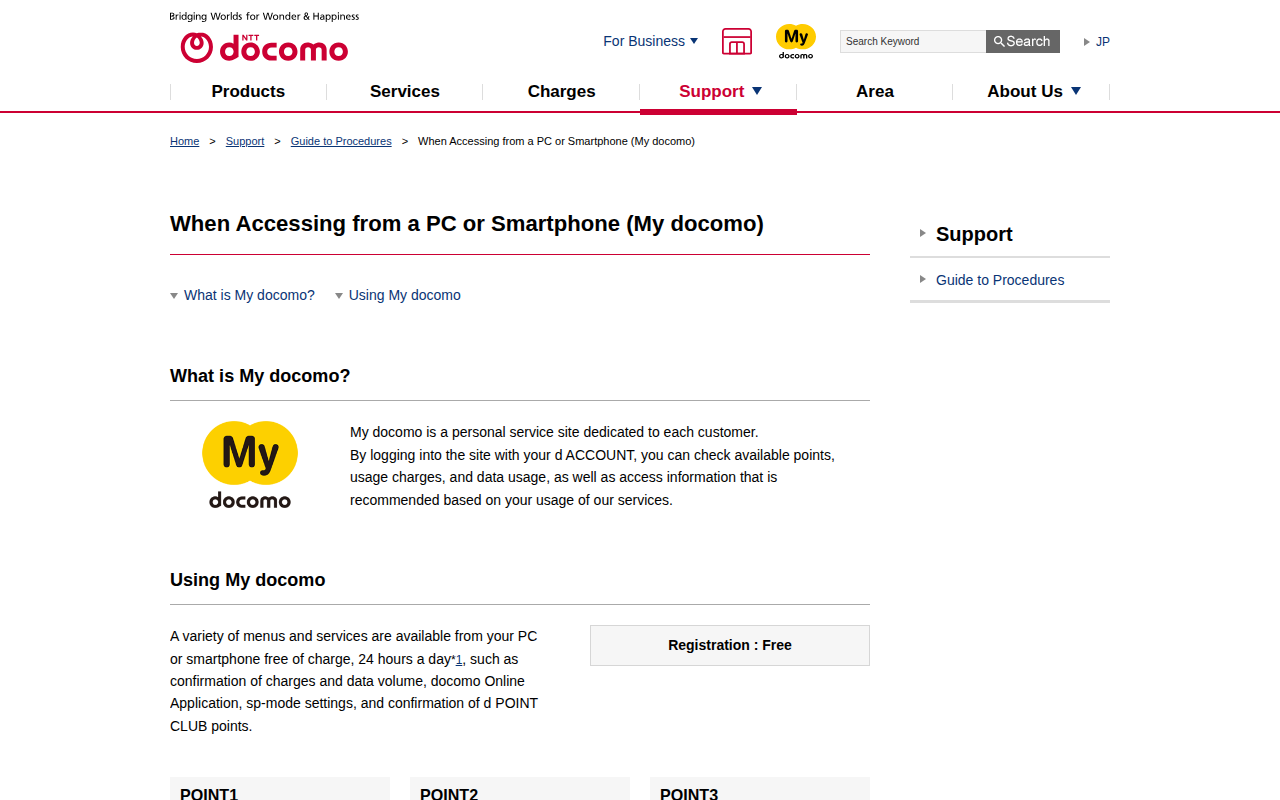Open the Services menu item
Viewport: 1280px width, 800px height.
pyautogui.click(x=405, y=91)
